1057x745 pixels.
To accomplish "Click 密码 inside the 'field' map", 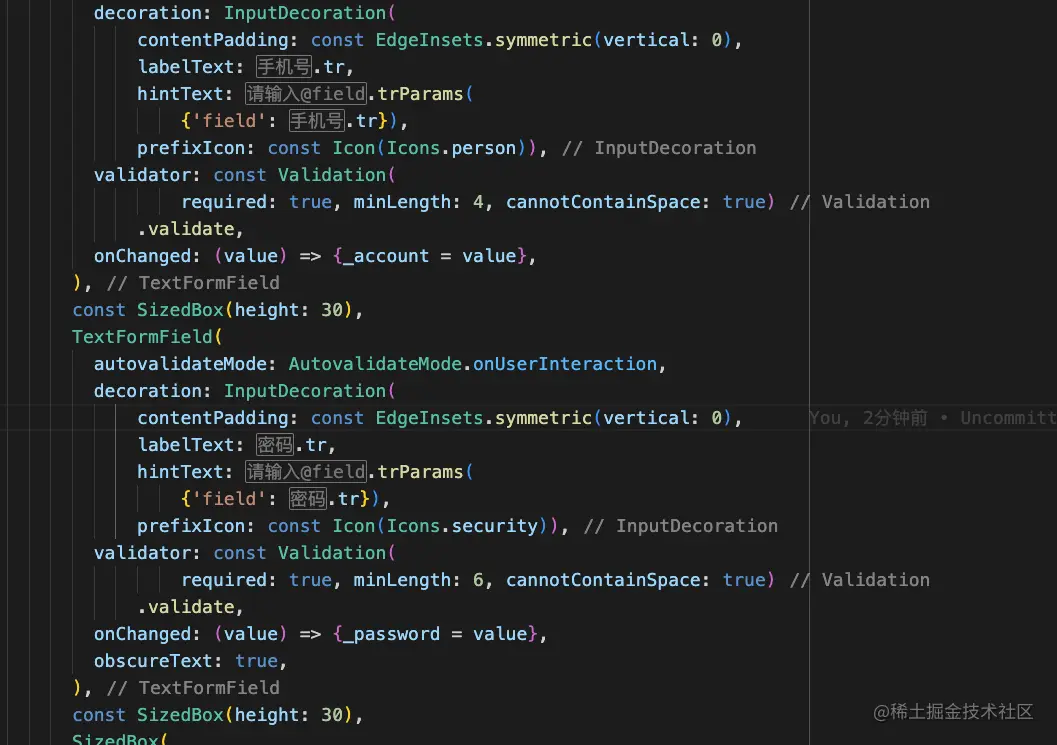I will pyautogui.click(x=307, y=499).
